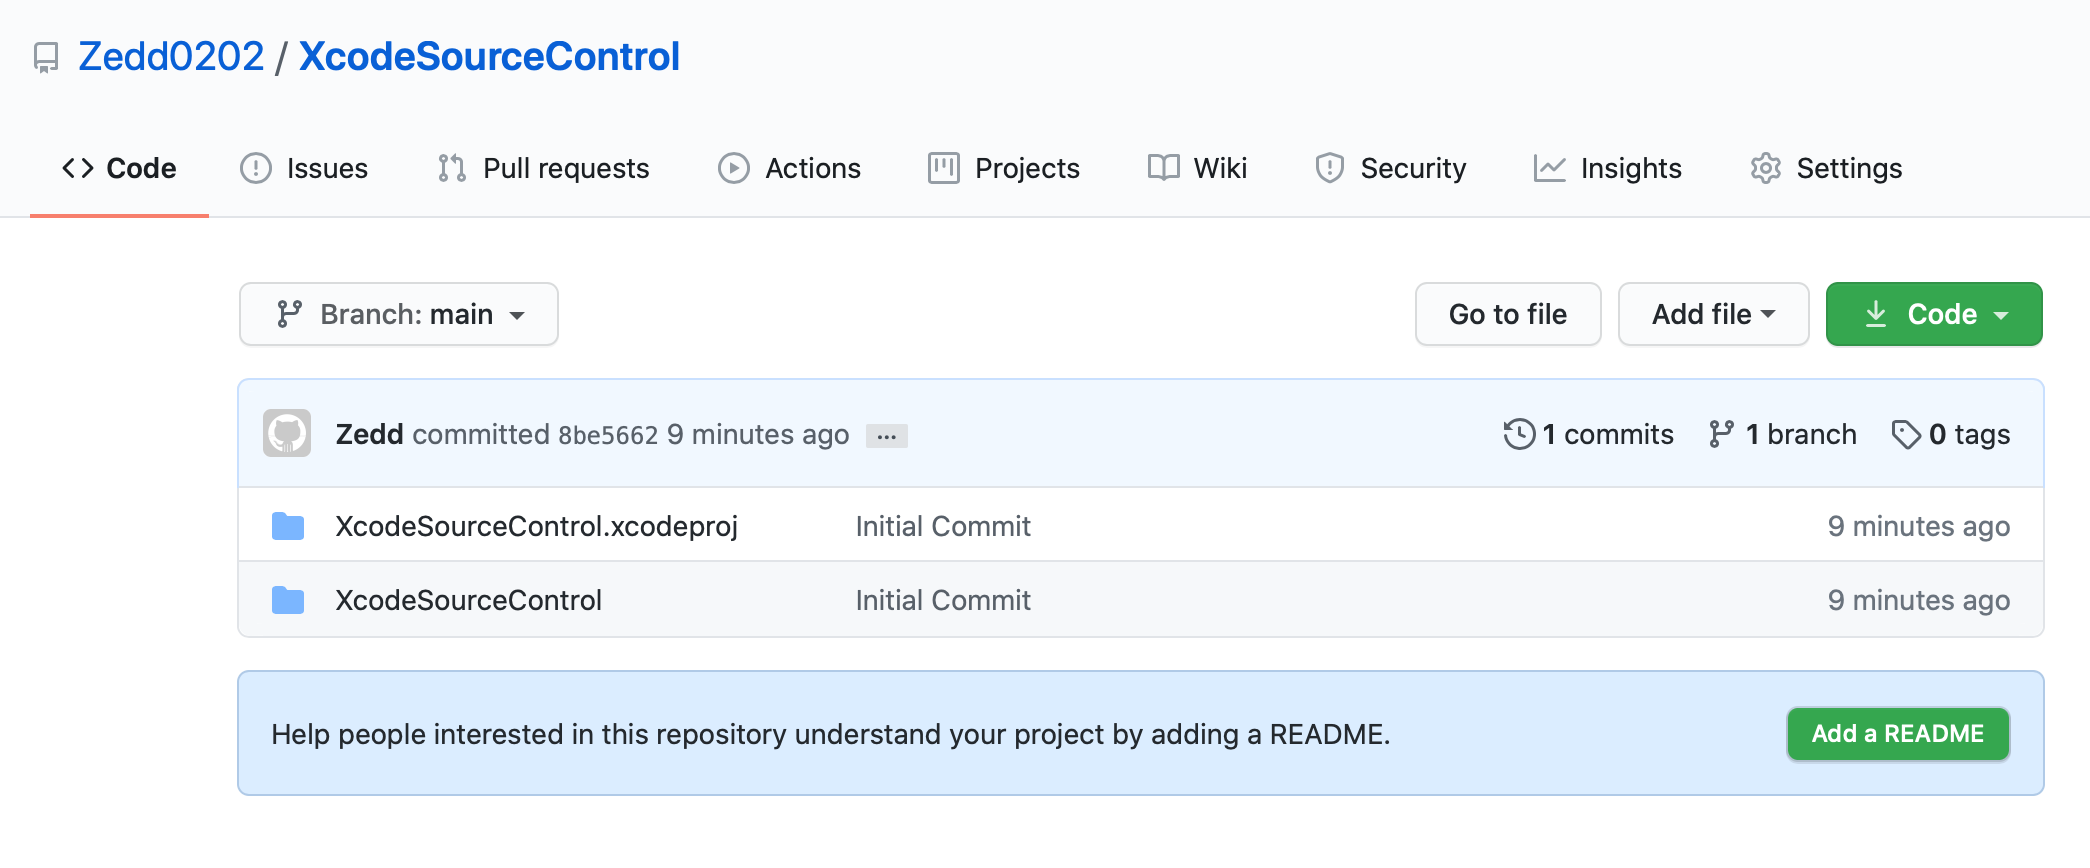
Task: Open commit hash 8be5662 link
Action: [608, 435]
